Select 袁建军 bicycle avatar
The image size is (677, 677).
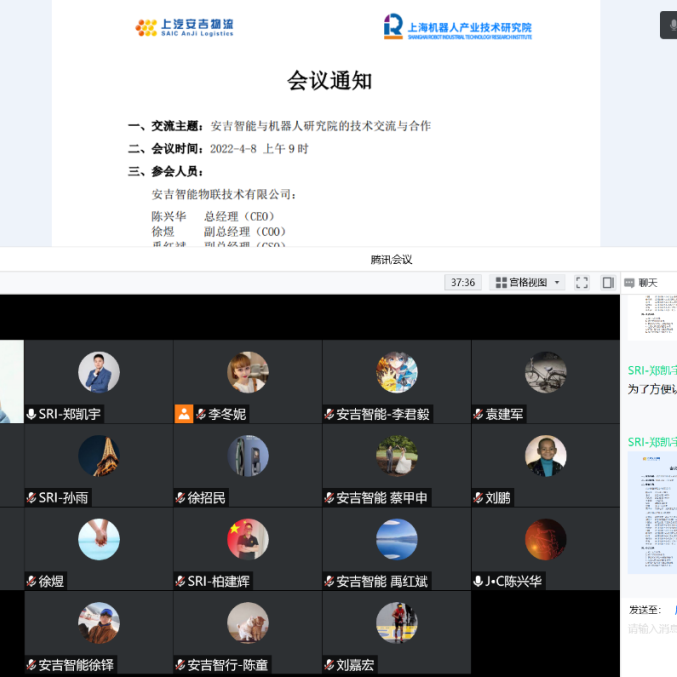pos(546,372)
